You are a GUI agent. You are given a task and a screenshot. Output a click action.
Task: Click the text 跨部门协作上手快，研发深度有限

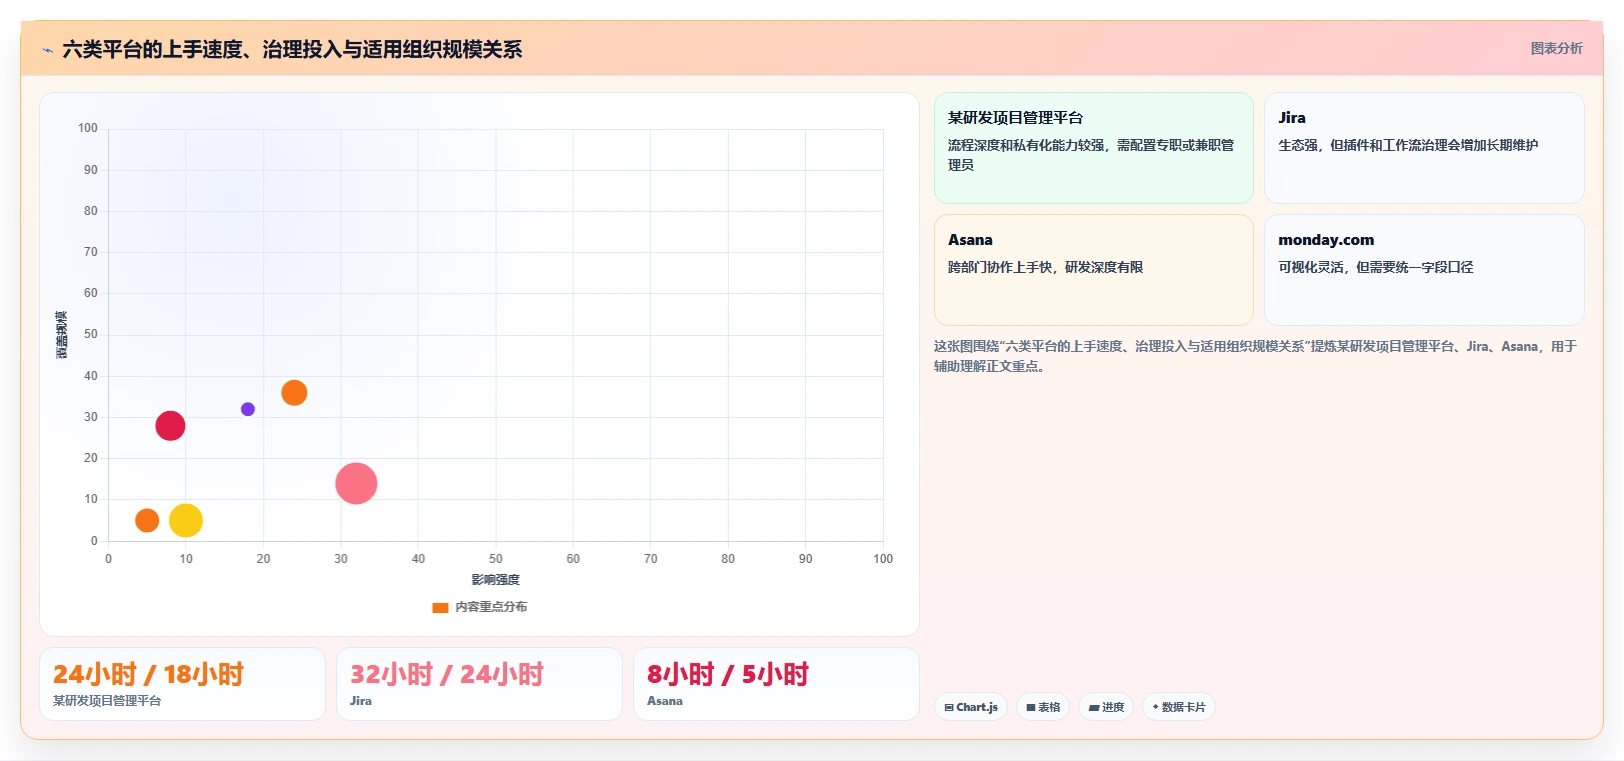[1045, 267]
